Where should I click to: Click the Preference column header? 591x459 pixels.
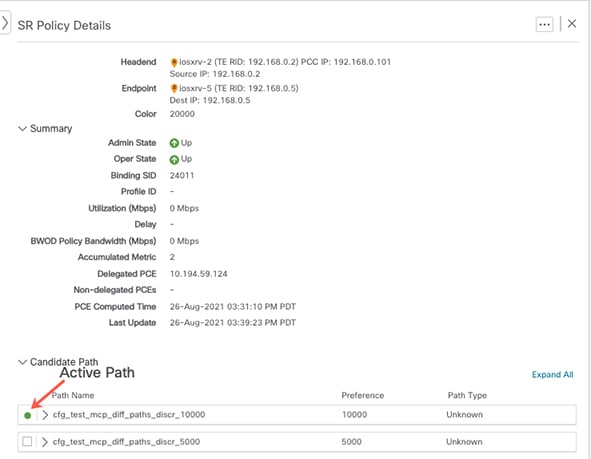pos(363,395)
